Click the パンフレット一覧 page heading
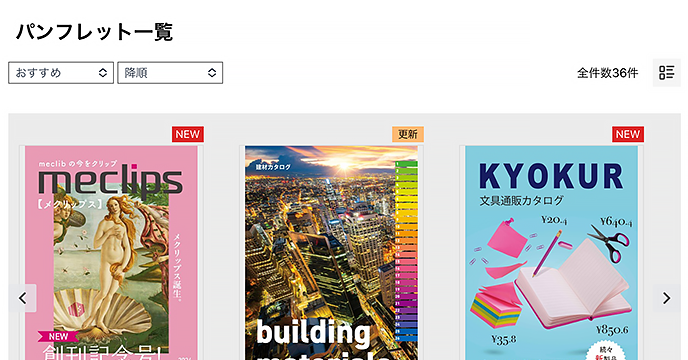The height and width of the screenshot is (360, 688). [94, 32]
